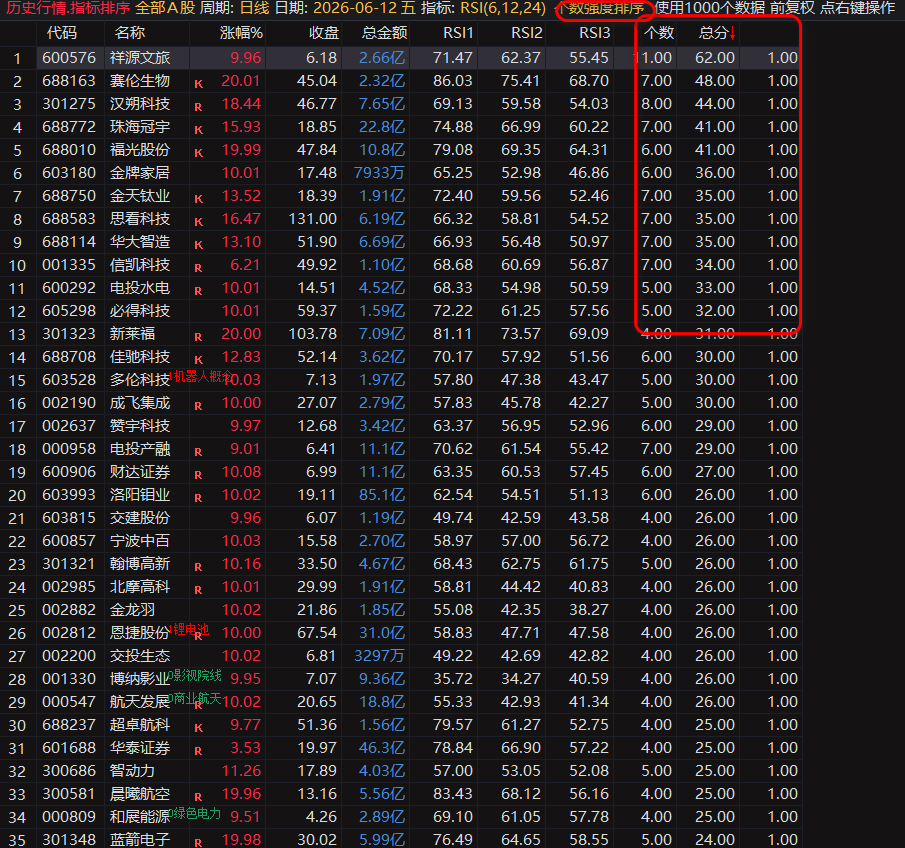Select stock code 603180 金牌家居
Screen dimensions: 905x848
pos(69,173)
